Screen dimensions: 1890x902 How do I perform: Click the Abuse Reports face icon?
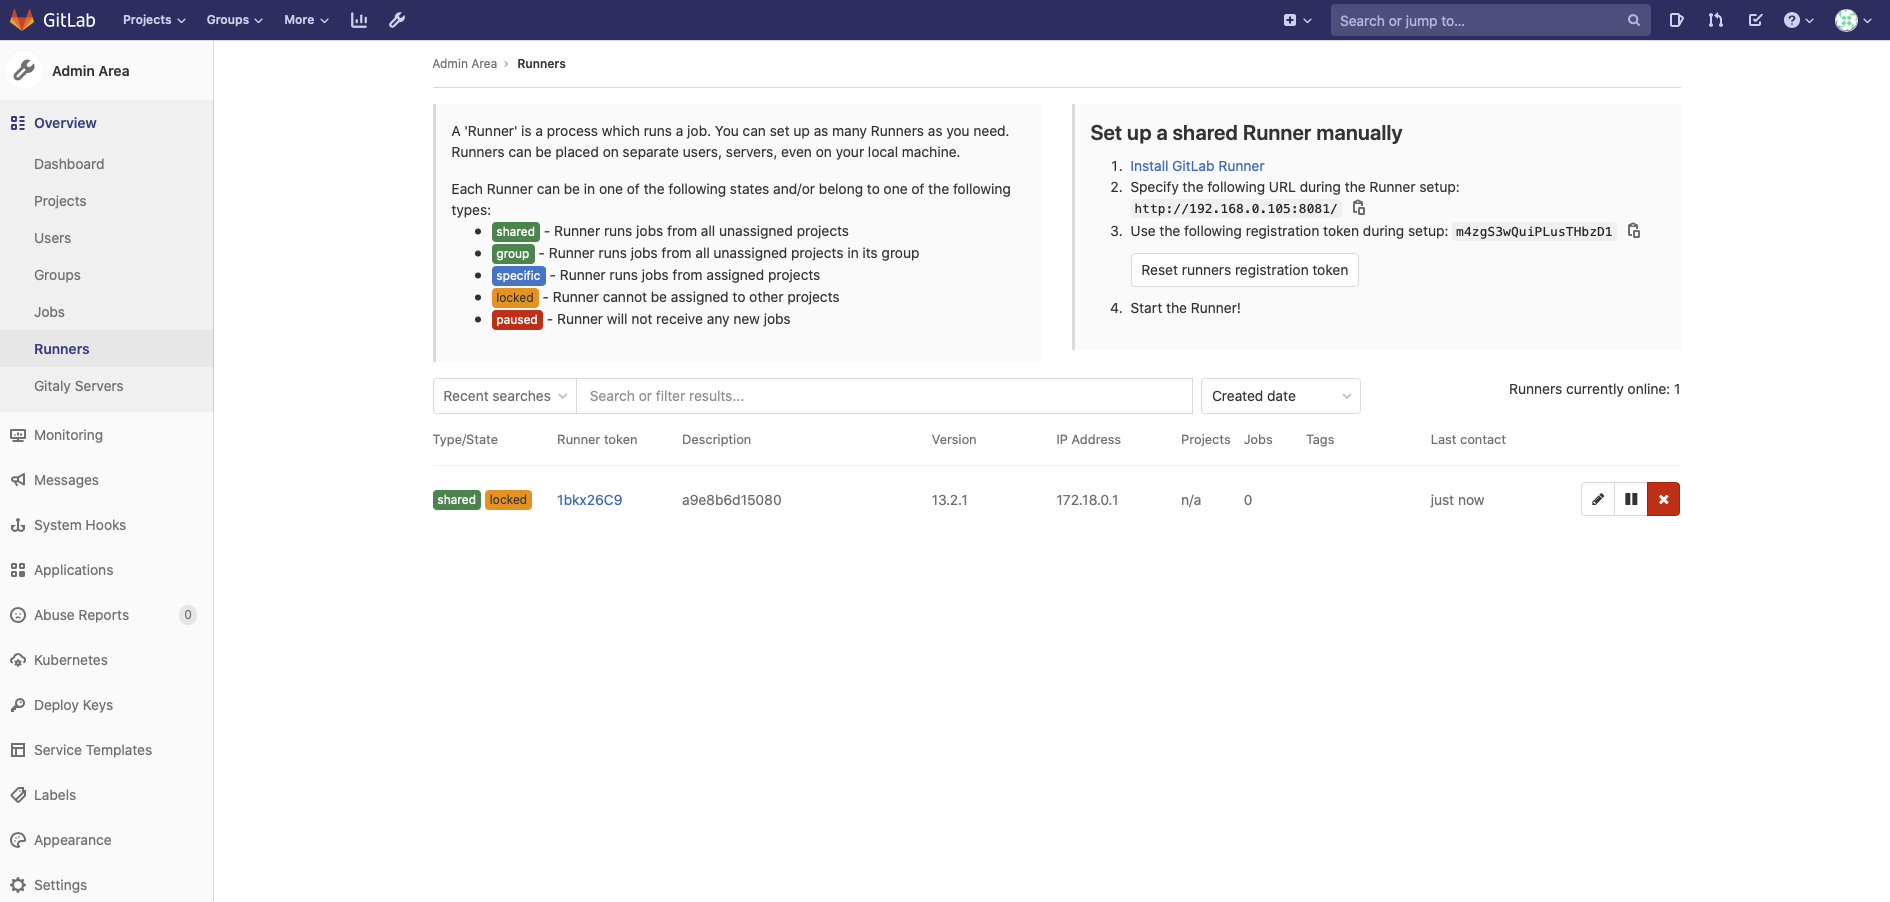pos(18,615)
